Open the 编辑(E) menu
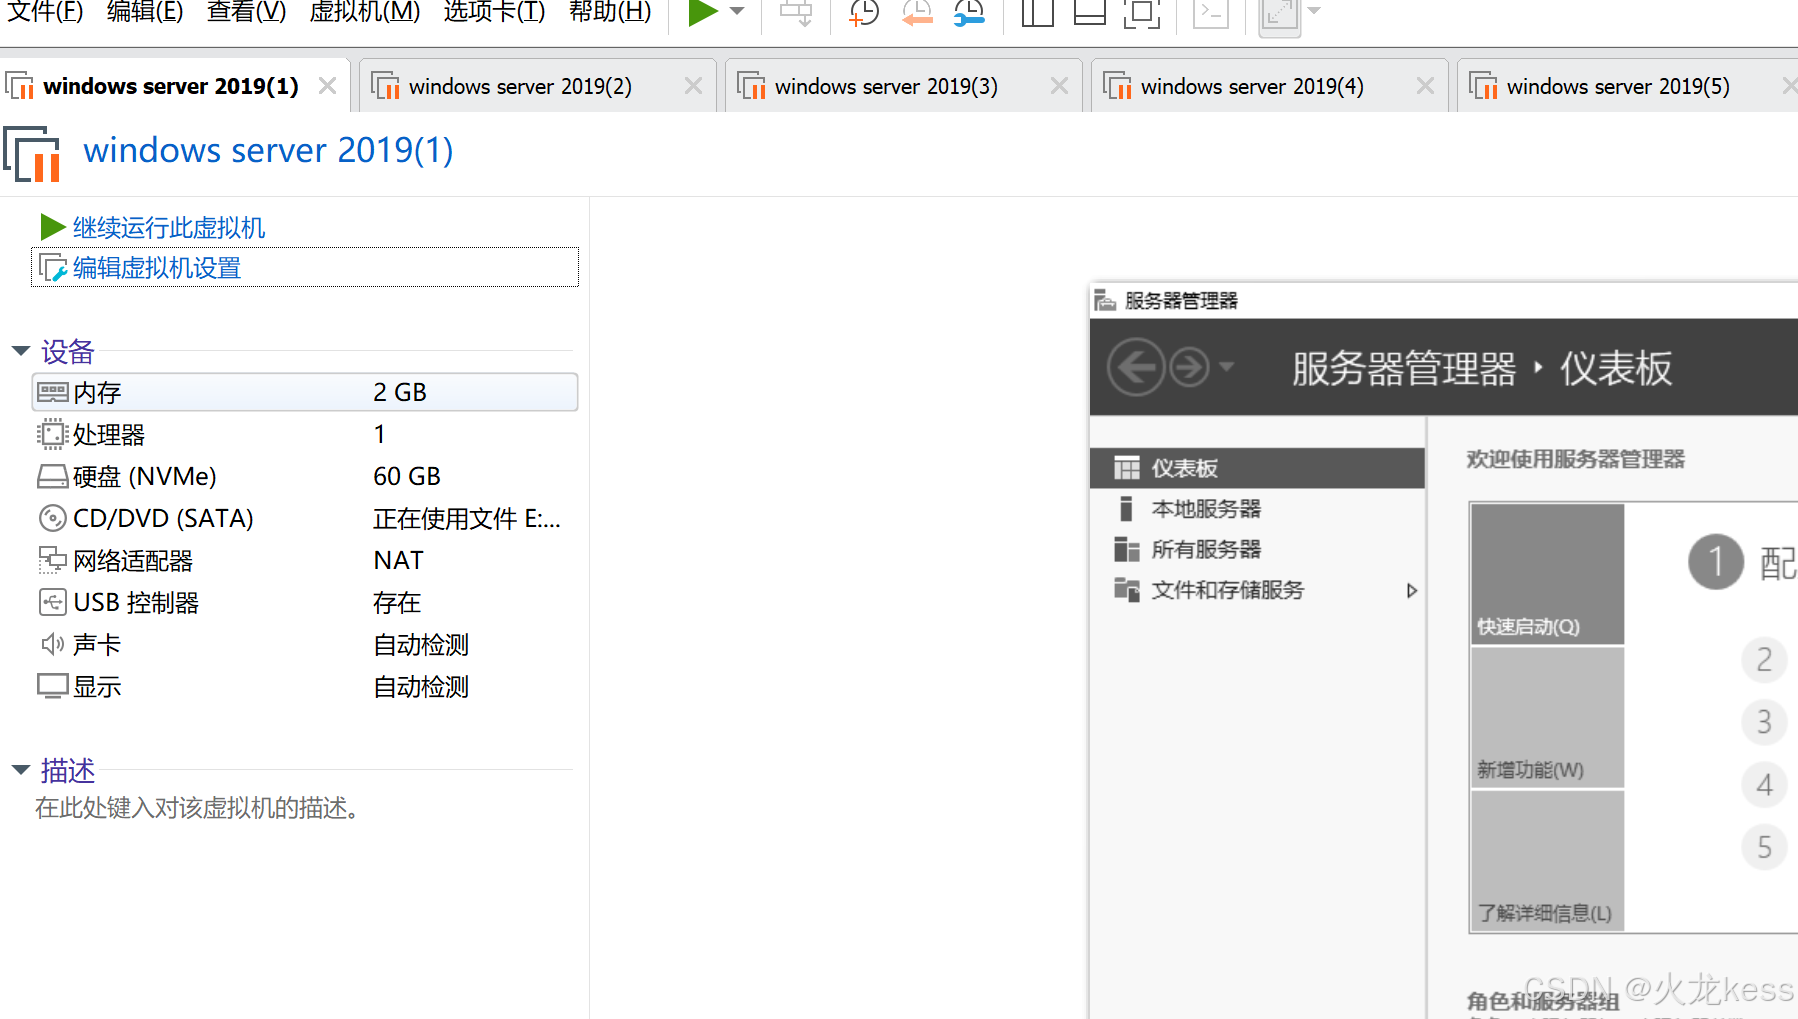The height and width of the screenshot is (1019, 1798). pyautogui.click(x=145, y=12)
